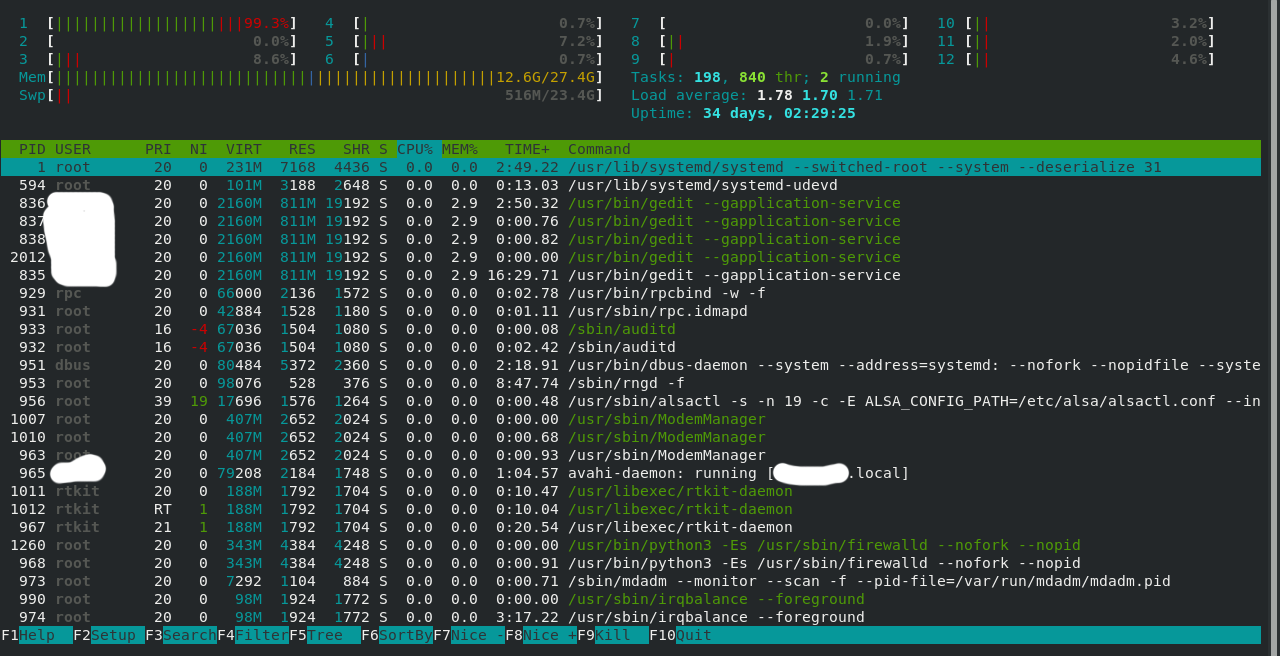Open F6 SortBy options
Viewport: 1280px width, 656px height.
[x=397, y=635]
